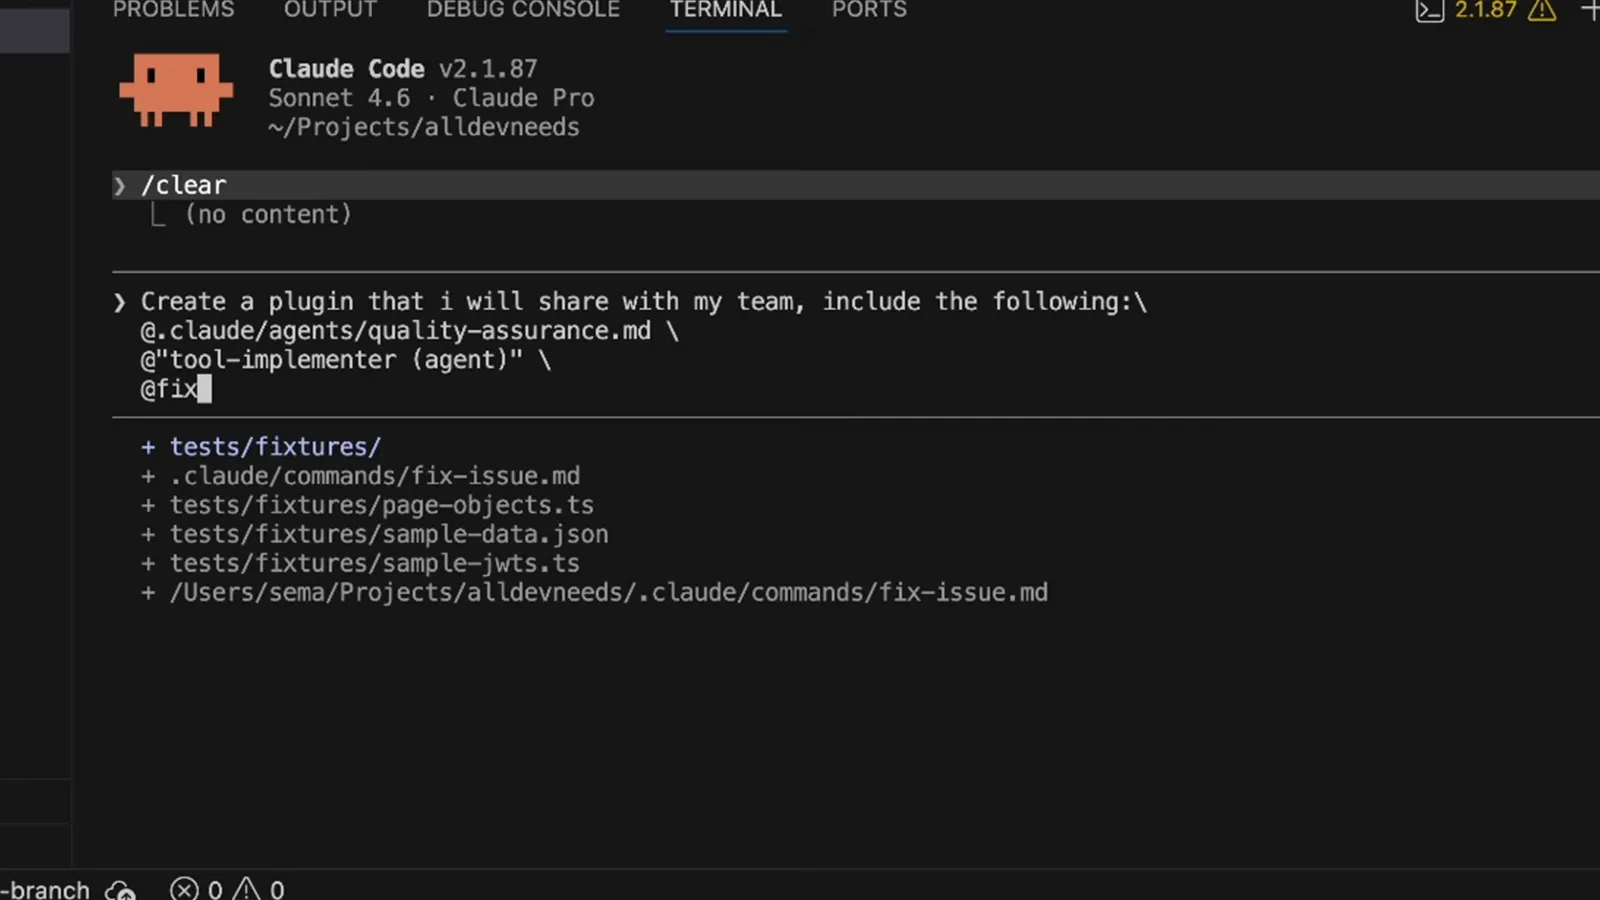Switch to the TERMINAL tab
Viewport: 1600px width, 900px height.
[x=726, y=10]
